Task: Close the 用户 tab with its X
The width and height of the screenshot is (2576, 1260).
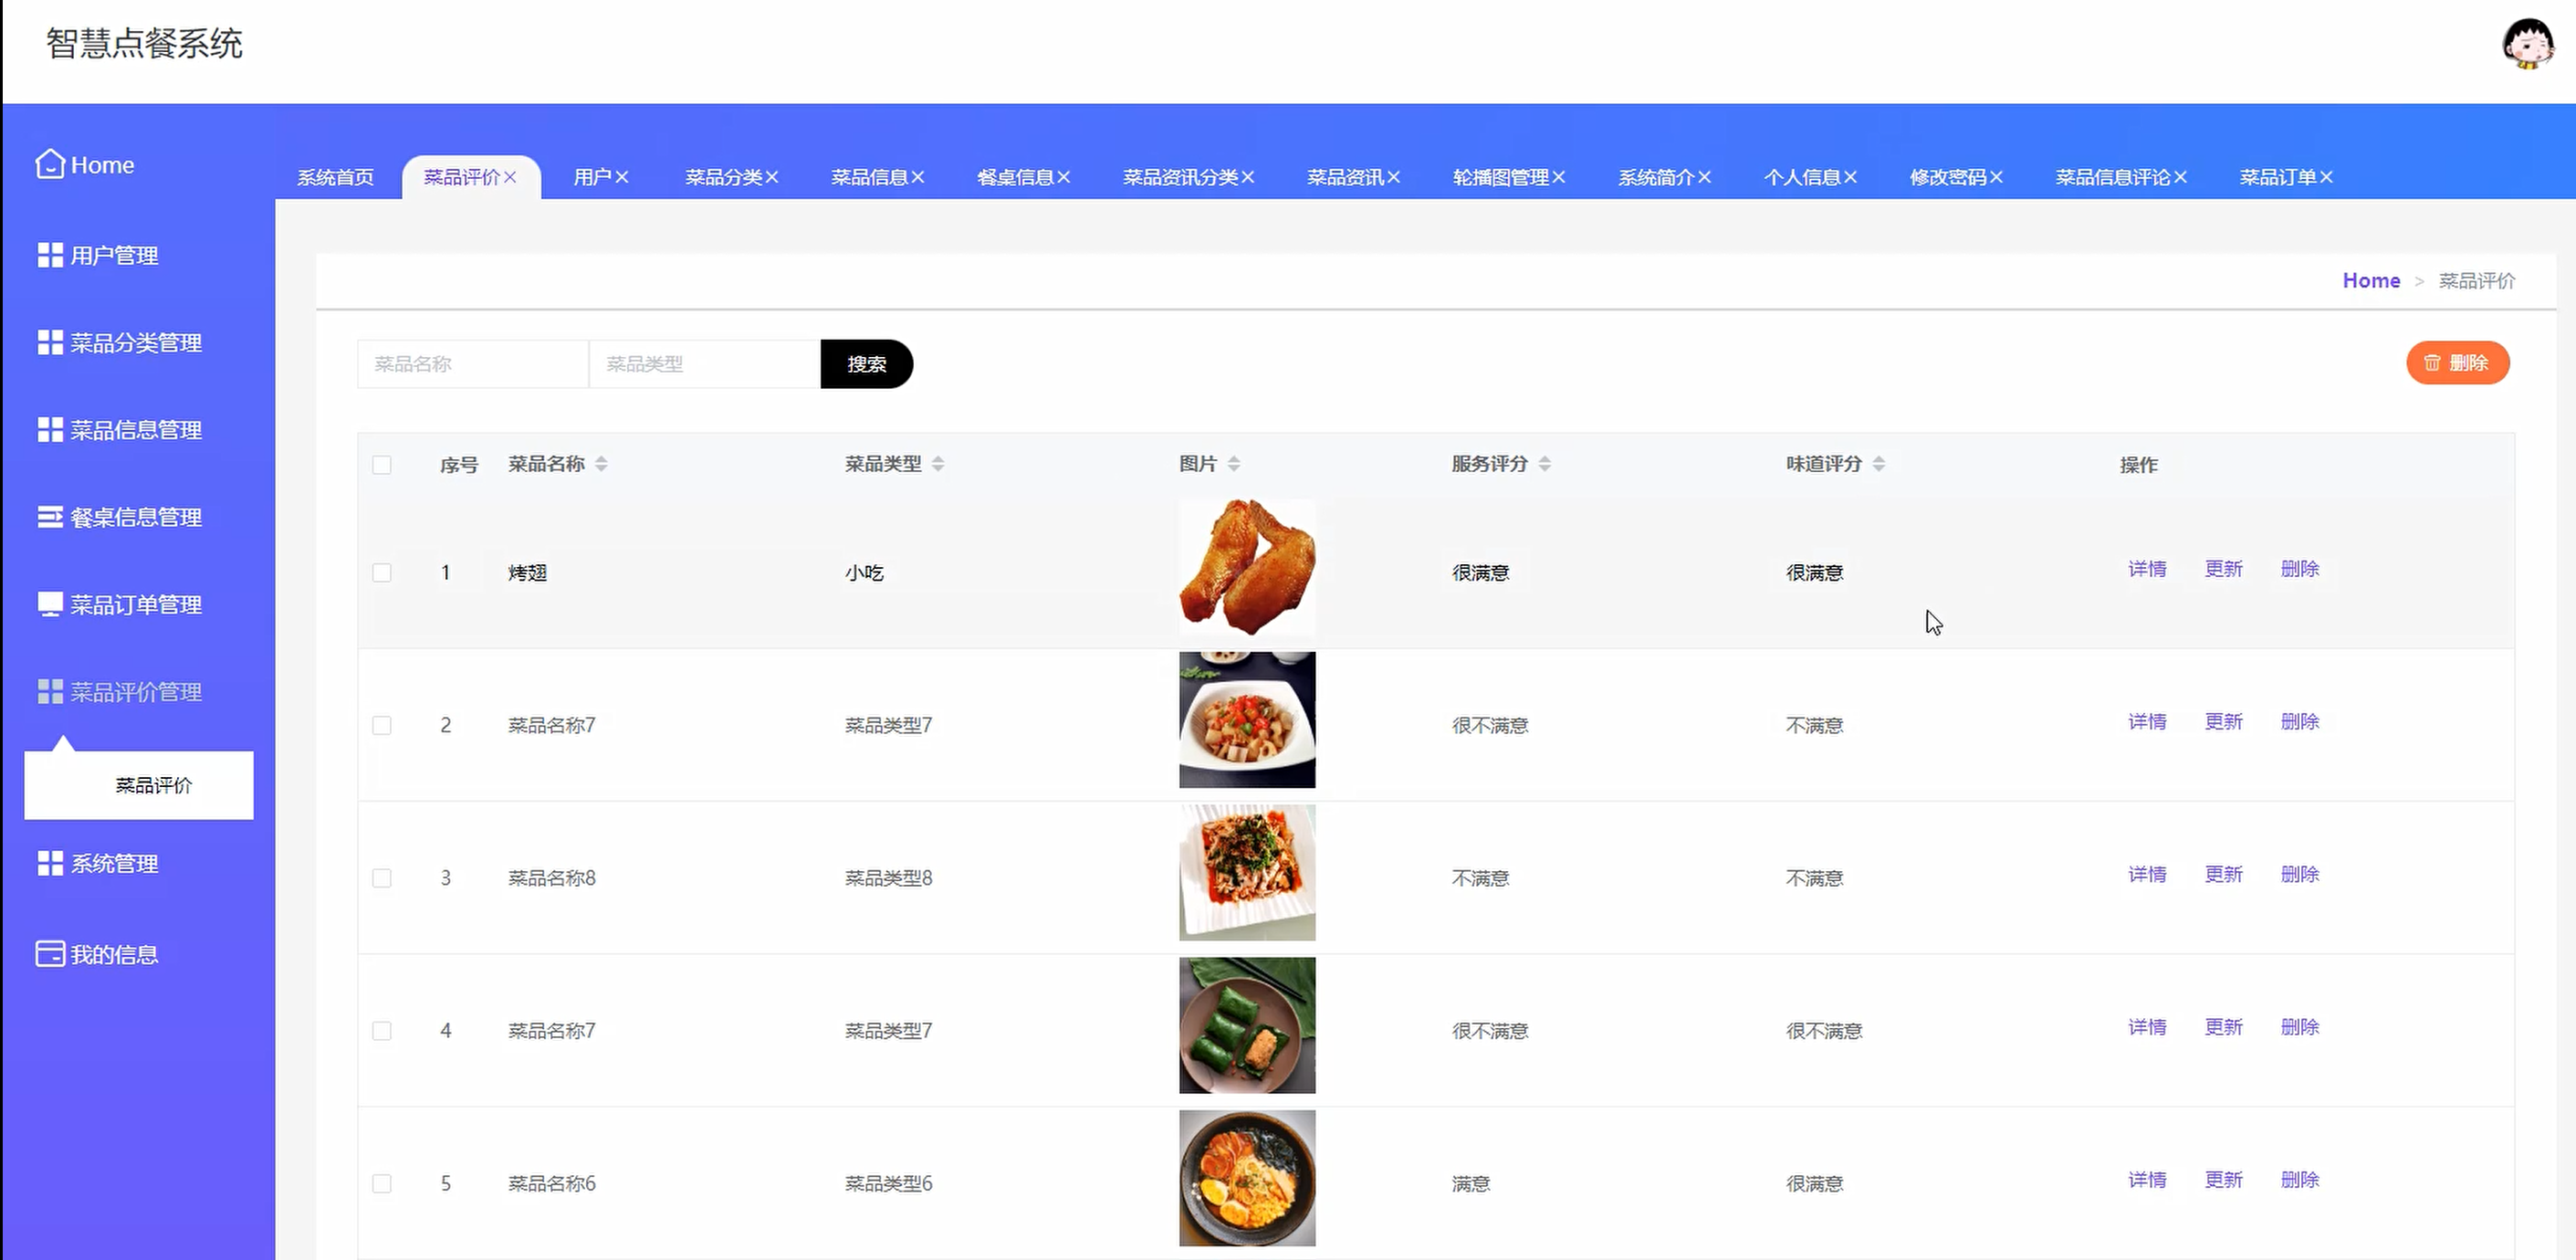Action: click(621, 177)
